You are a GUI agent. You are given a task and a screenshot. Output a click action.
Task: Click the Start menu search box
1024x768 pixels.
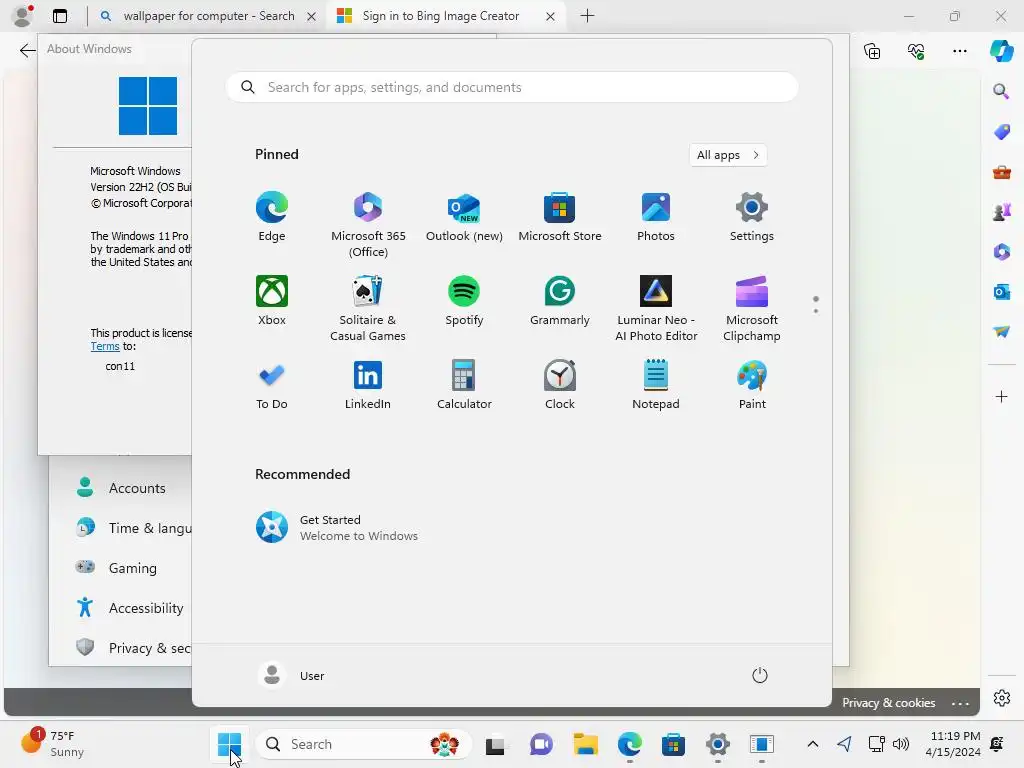(512, 88)
